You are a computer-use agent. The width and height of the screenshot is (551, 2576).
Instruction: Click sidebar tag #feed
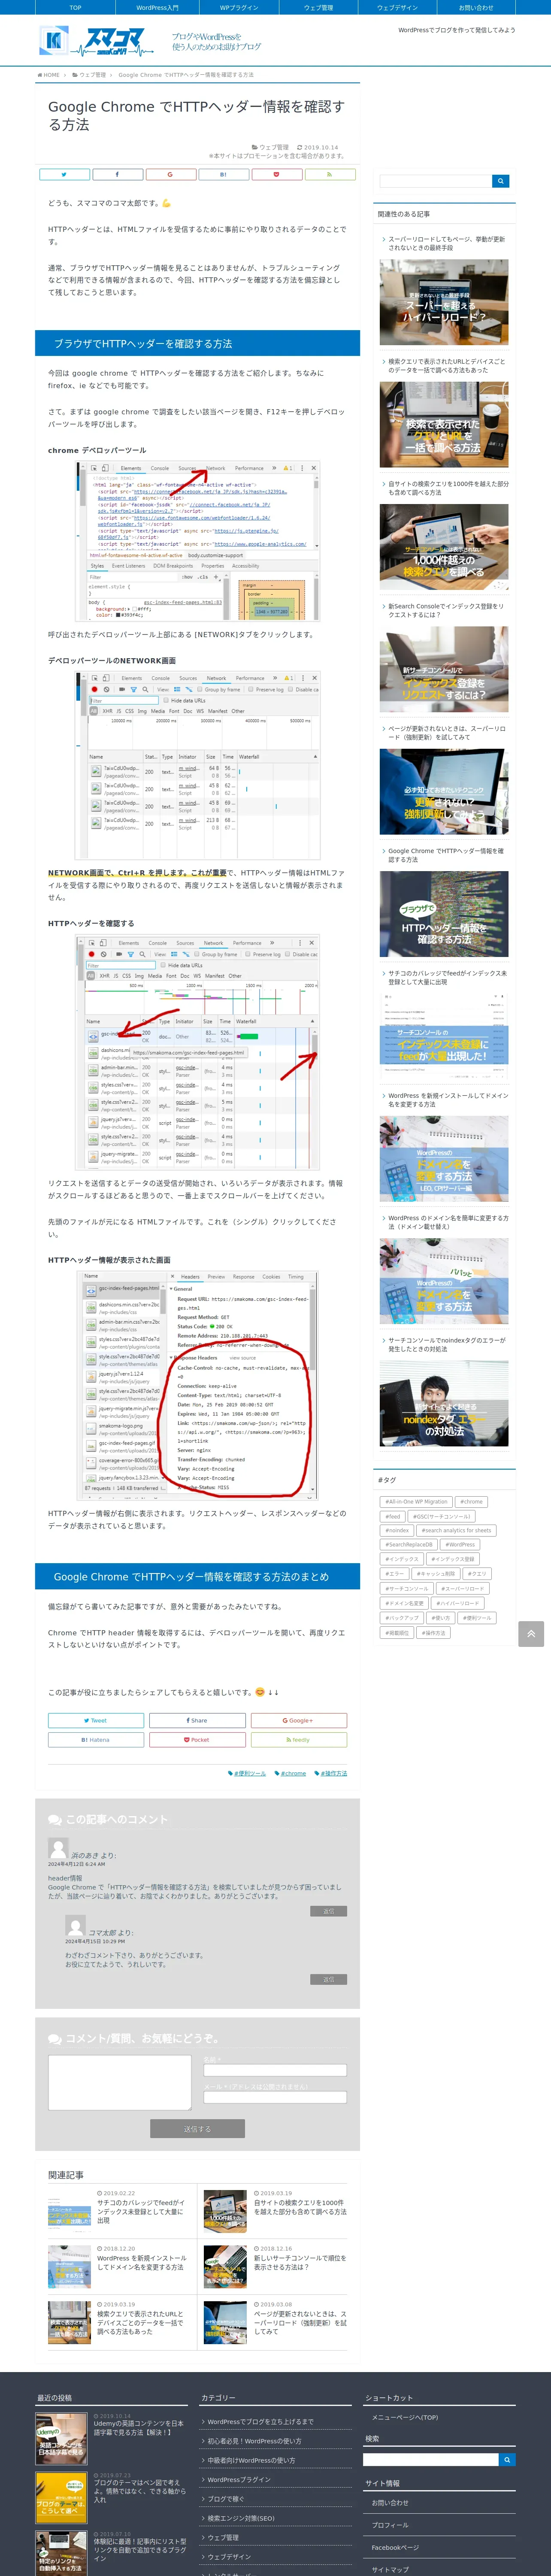coord(393,1516)
